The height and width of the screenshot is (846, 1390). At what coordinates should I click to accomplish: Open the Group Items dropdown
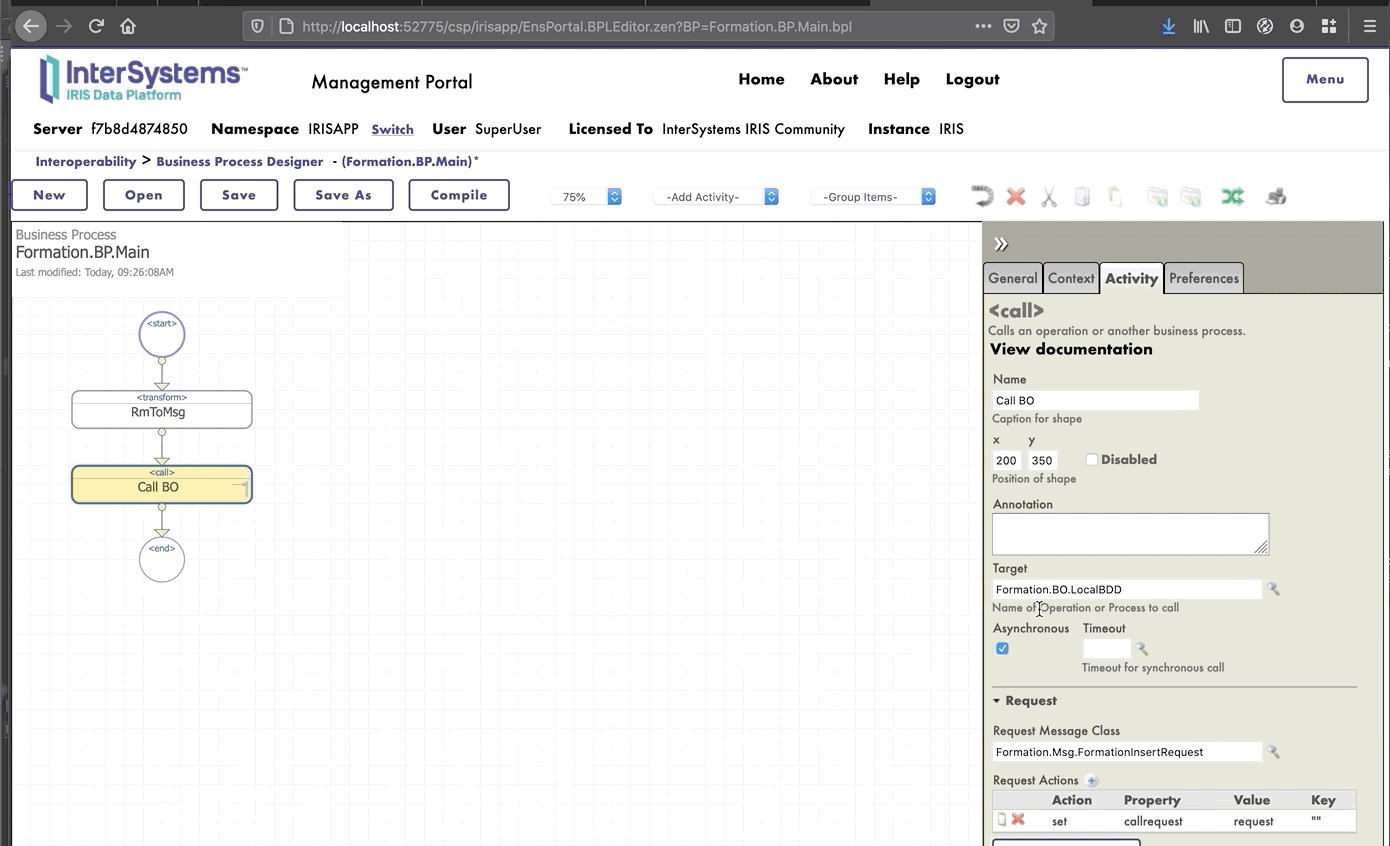pos(873,197)
